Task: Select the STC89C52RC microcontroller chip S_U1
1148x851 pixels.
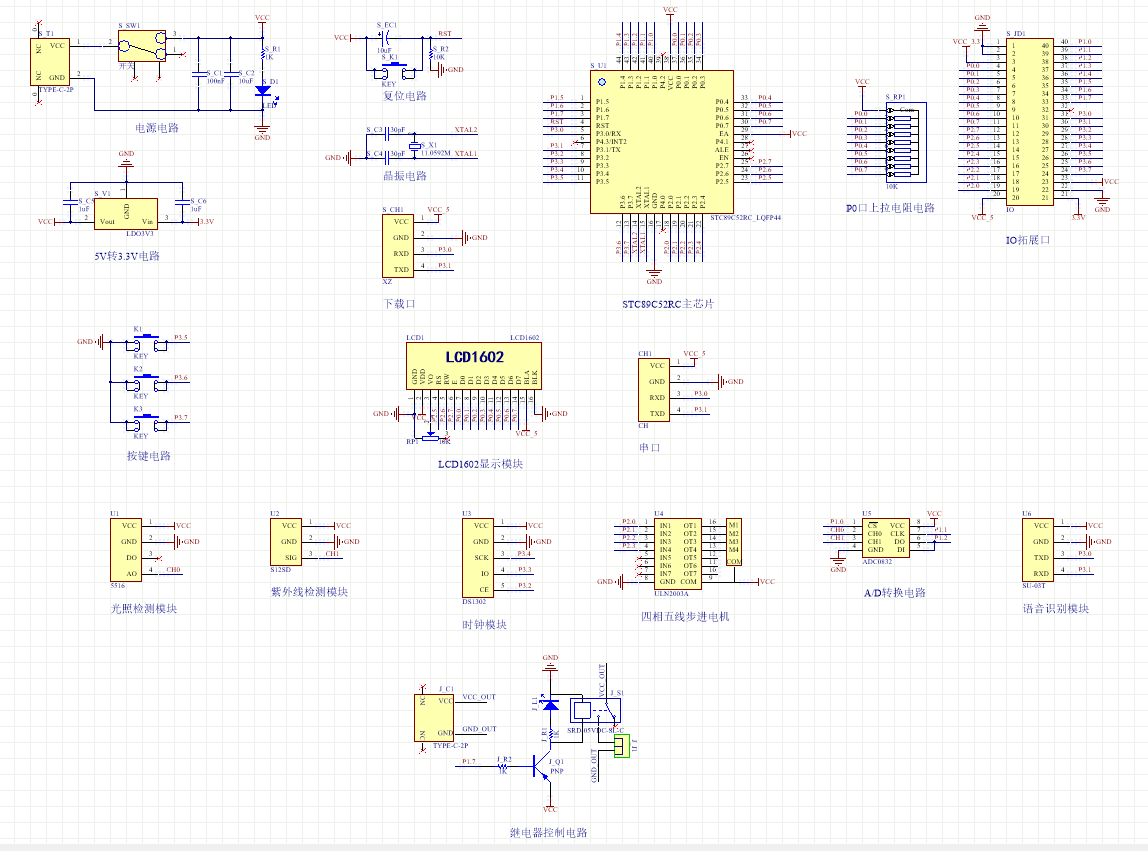Action: [662, 142]
